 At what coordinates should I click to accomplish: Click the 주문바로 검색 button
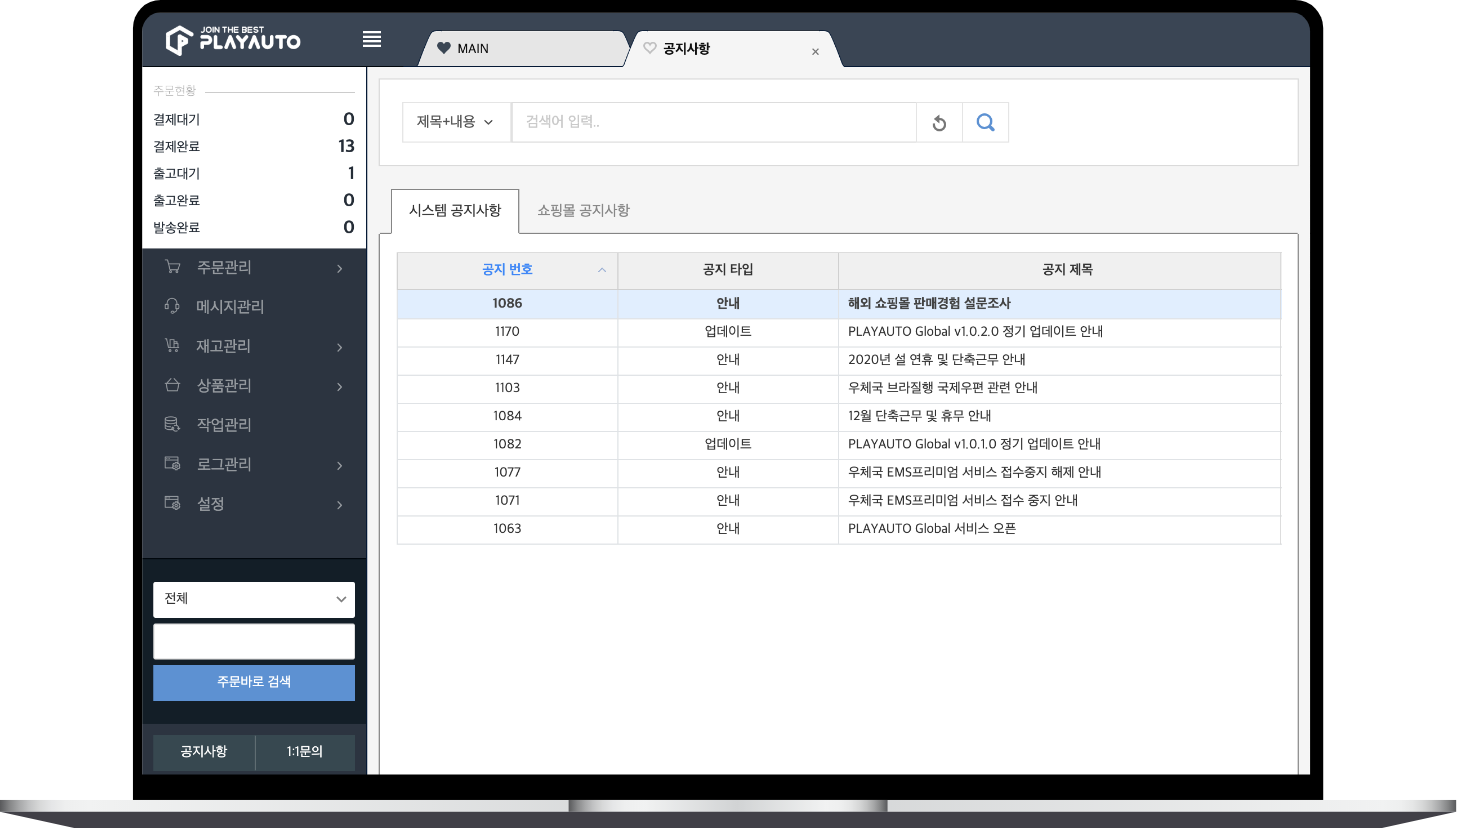[254, 682]
